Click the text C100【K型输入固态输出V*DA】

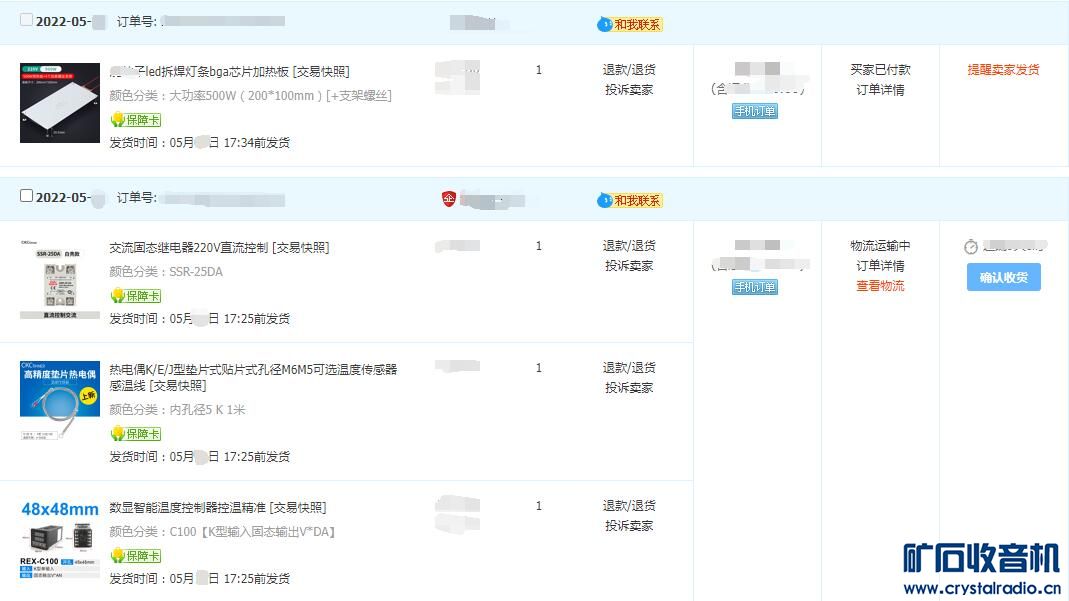tap(252, 531)
